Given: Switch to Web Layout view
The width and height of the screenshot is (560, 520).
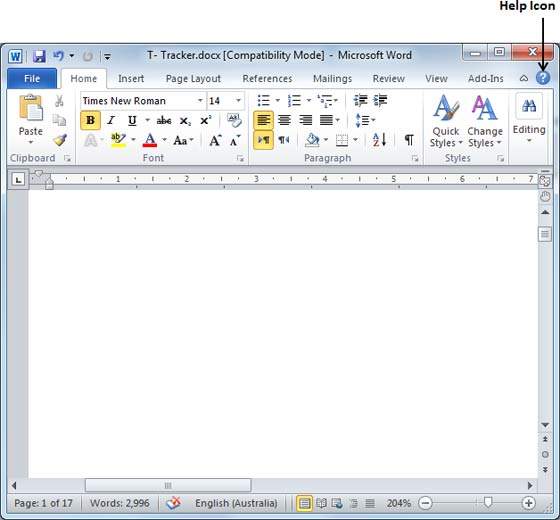Looking at the screenshot, I should [337, 504].
